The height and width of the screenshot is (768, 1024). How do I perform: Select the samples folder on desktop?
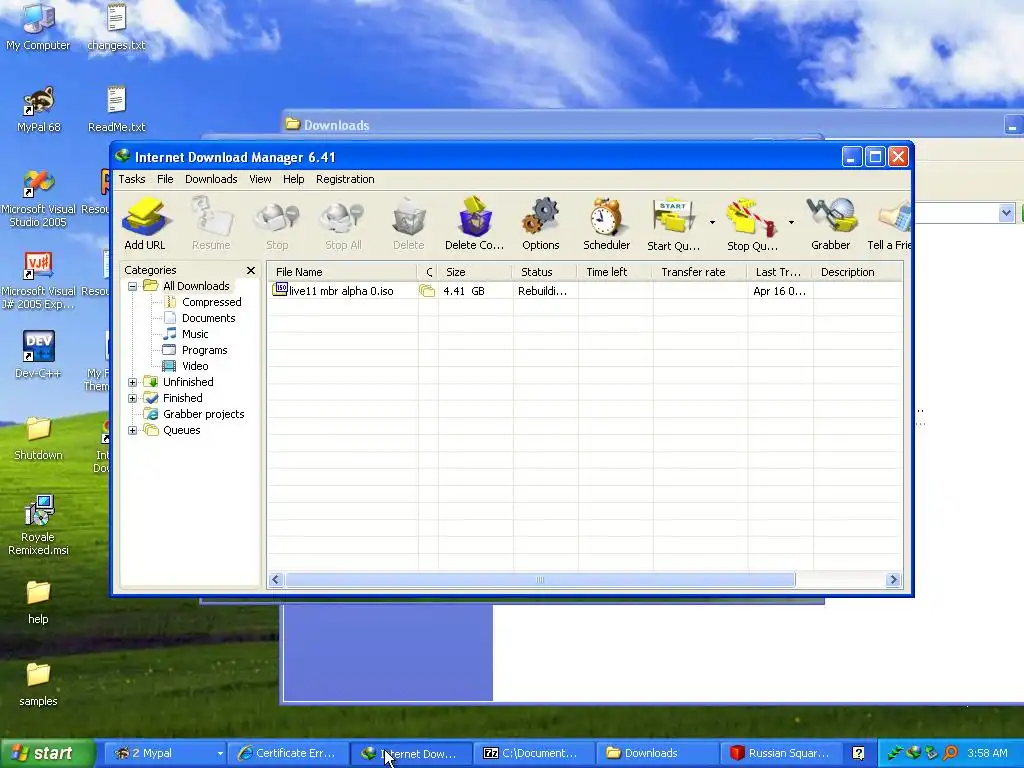(38, 684)
